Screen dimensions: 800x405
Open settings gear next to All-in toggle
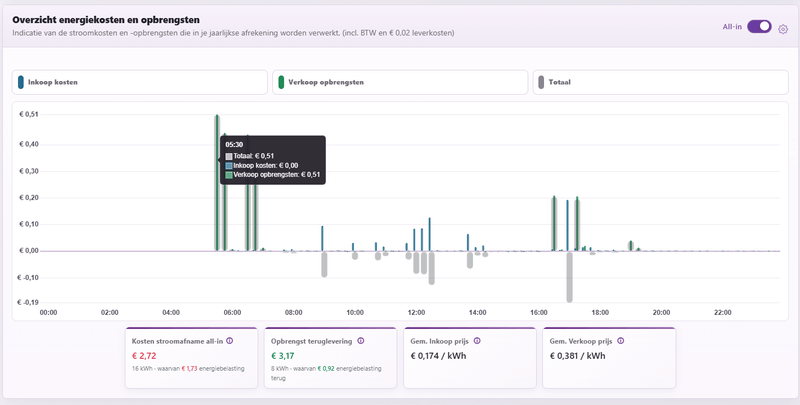(783, 30)
